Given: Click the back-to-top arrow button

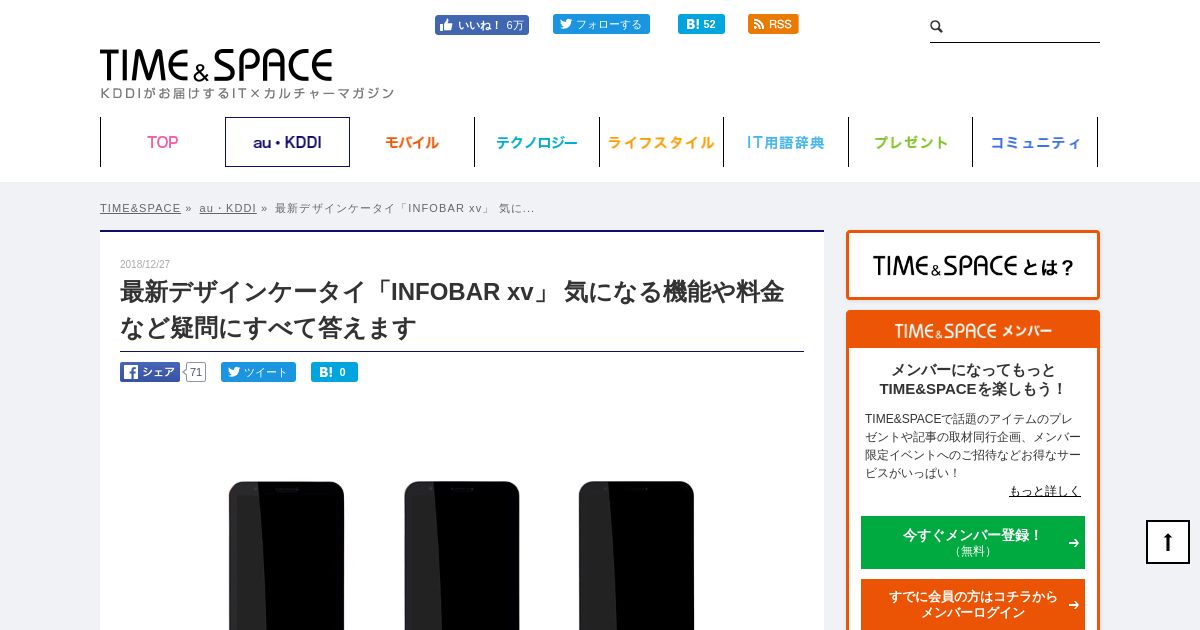Looking at the screenshot, I should [x=1168, y=542].
